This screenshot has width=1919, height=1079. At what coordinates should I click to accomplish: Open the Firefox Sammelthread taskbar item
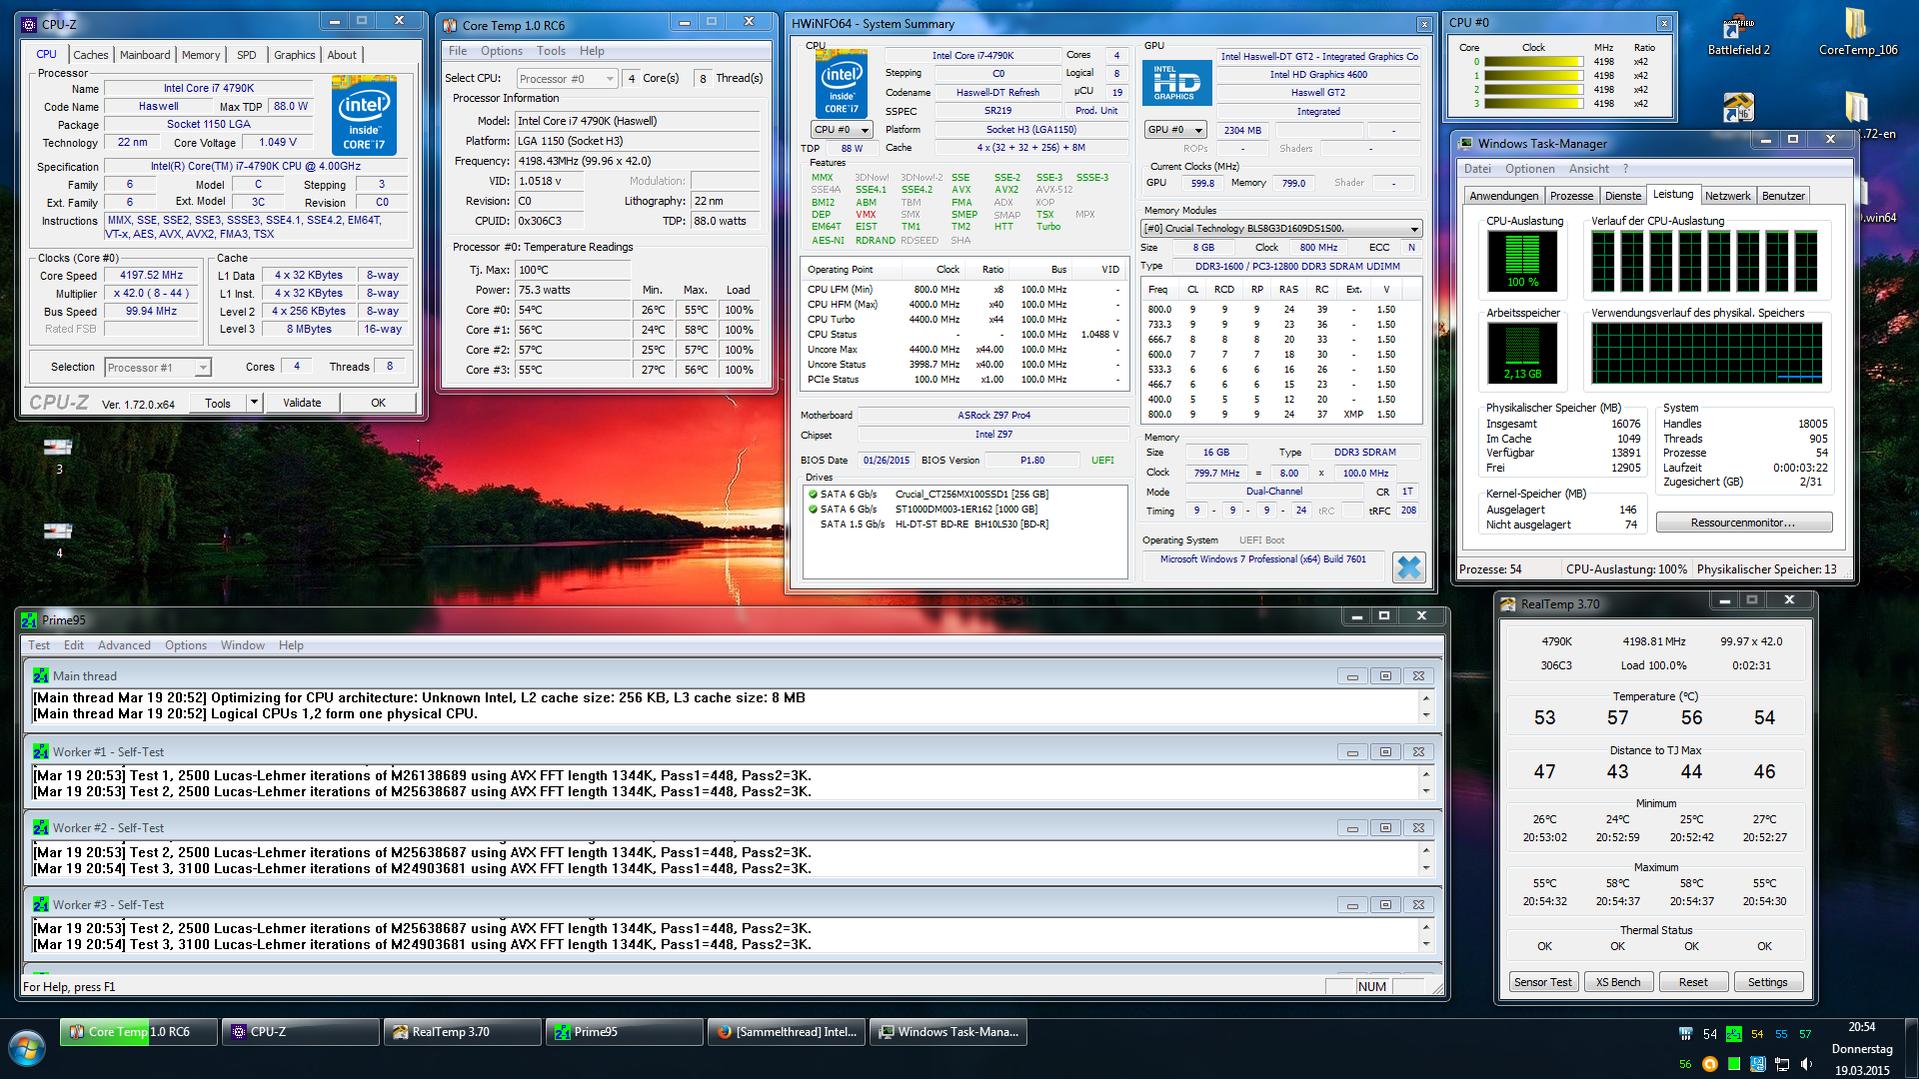(787, 1032)
